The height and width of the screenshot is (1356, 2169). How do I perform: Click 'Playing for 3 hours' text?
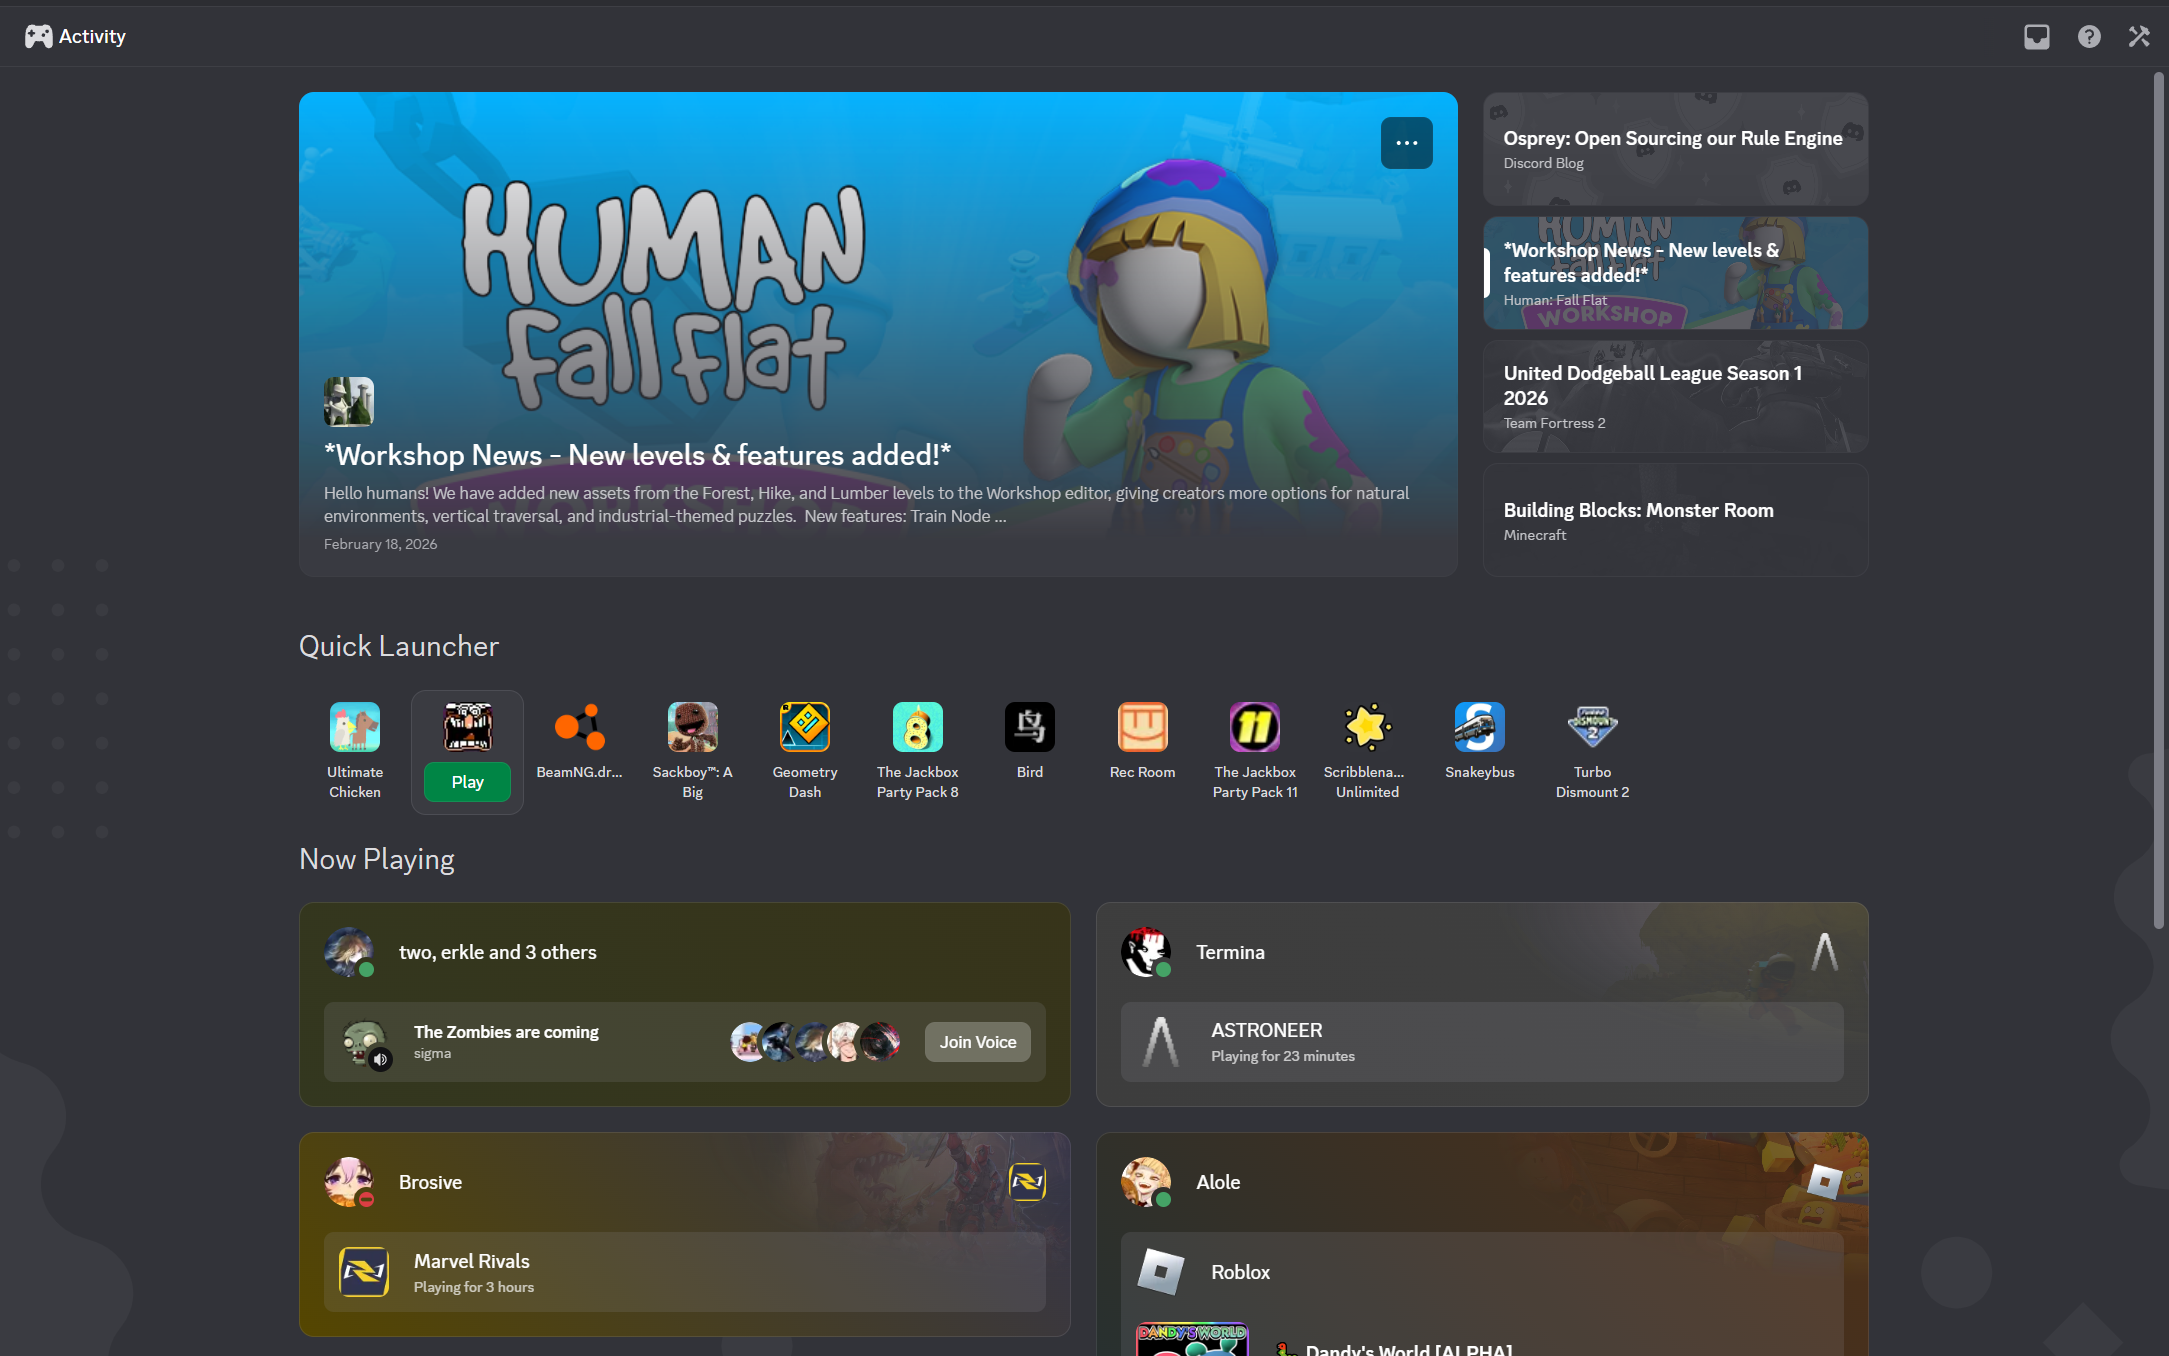click(474, 1287)
